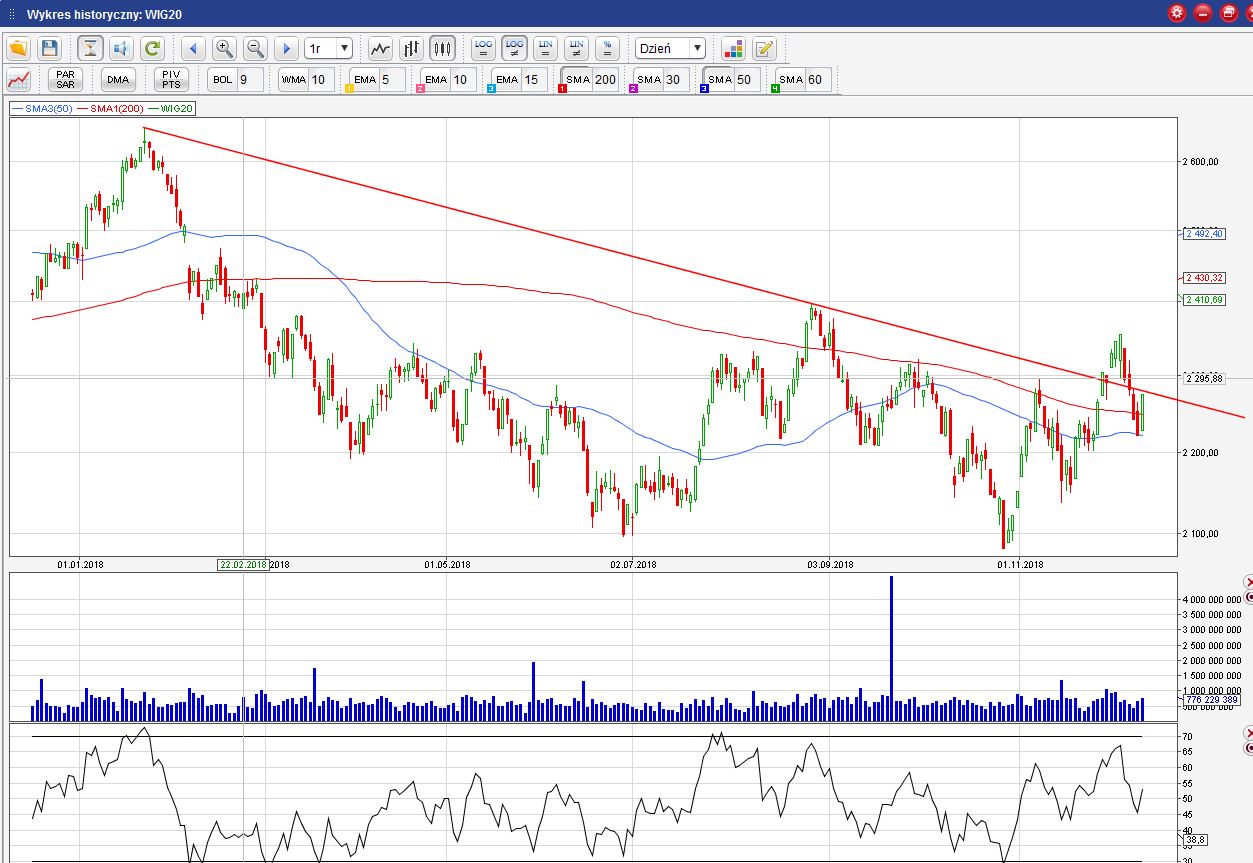Close the volume panel with red X
1253x863 pixels.
1248,582
